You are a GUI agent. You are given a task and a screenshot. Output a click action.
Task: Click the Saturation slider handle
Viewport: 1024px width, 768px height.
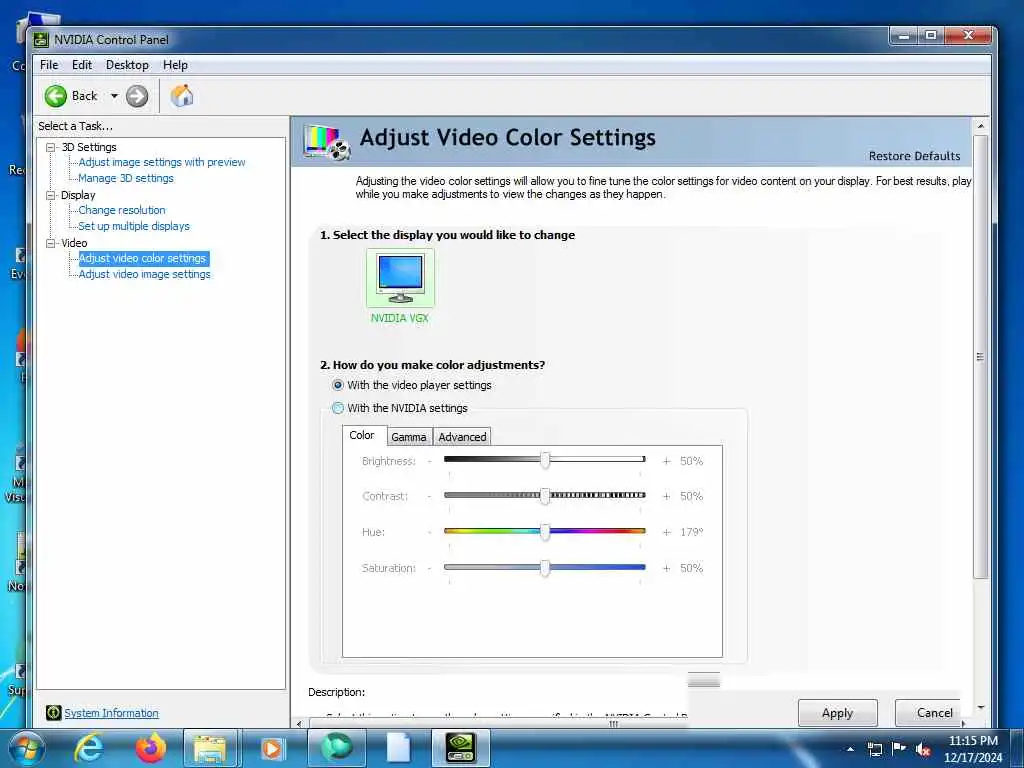pos(545,568)
